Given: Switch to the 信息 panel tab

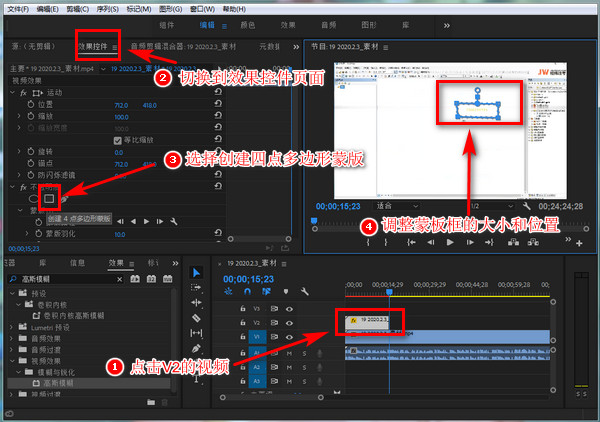Looking at the screenshot, I should click(x=77, y=263).
